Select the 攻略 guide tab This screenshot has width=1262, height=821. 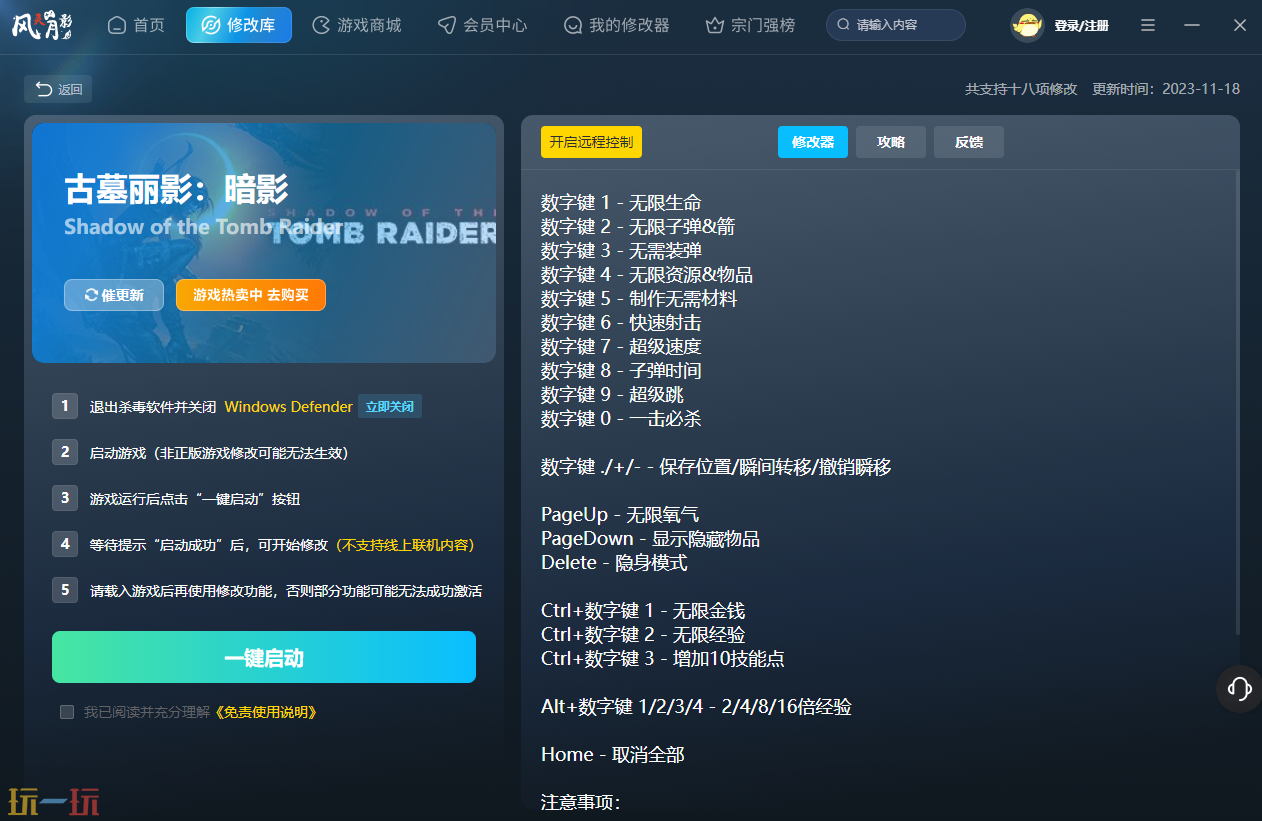point(891,142)
